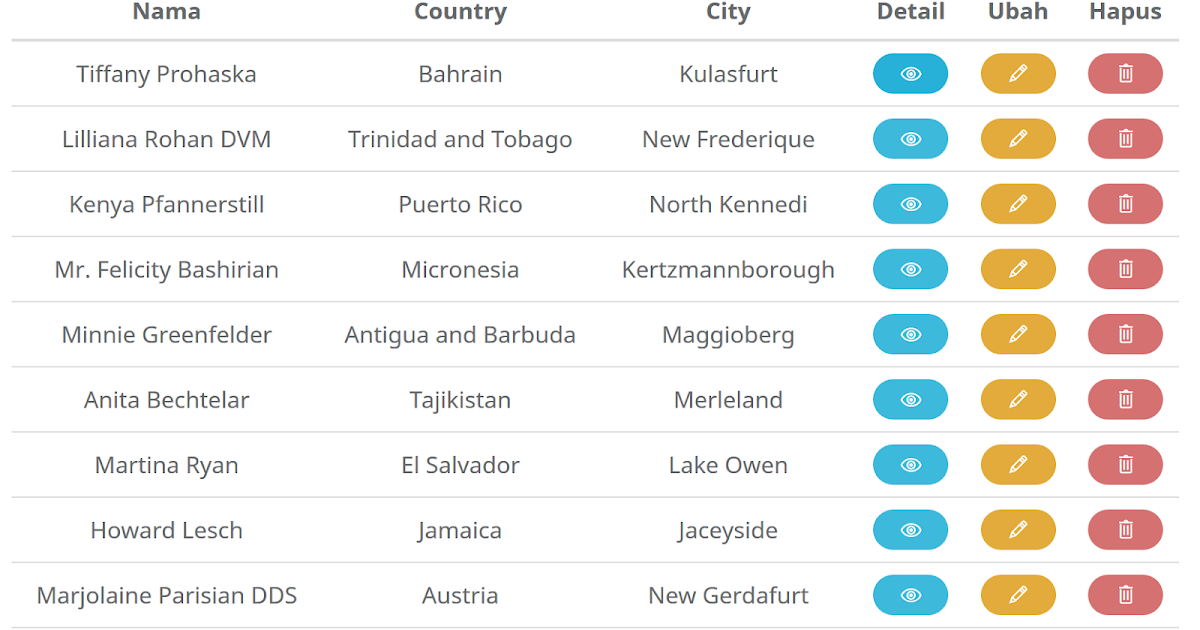
Task: Edit Kenya Pfannerstill with the yellow pencil button
Action: pyautogui.click(x=1018, y=204)
